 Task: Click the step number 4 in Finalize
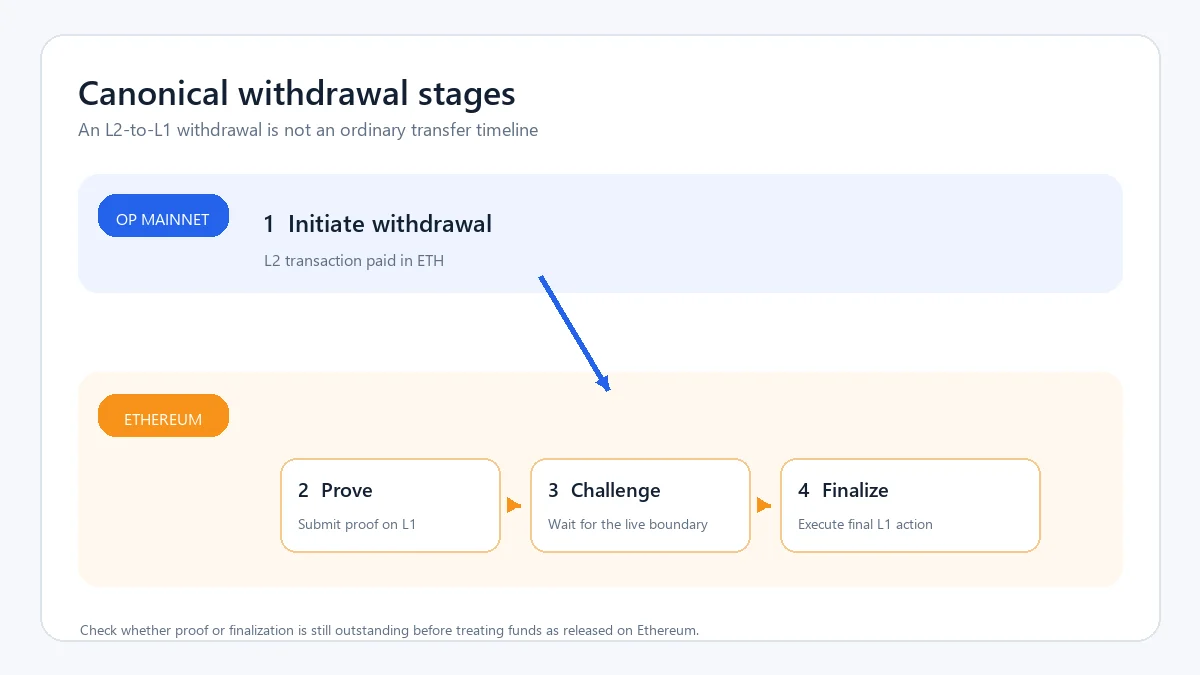[x=804, y=491]
